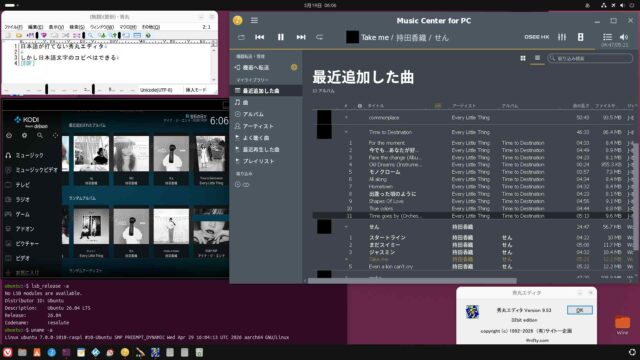
Task: Pause playback in Music Center
Action: pos(280,37)
